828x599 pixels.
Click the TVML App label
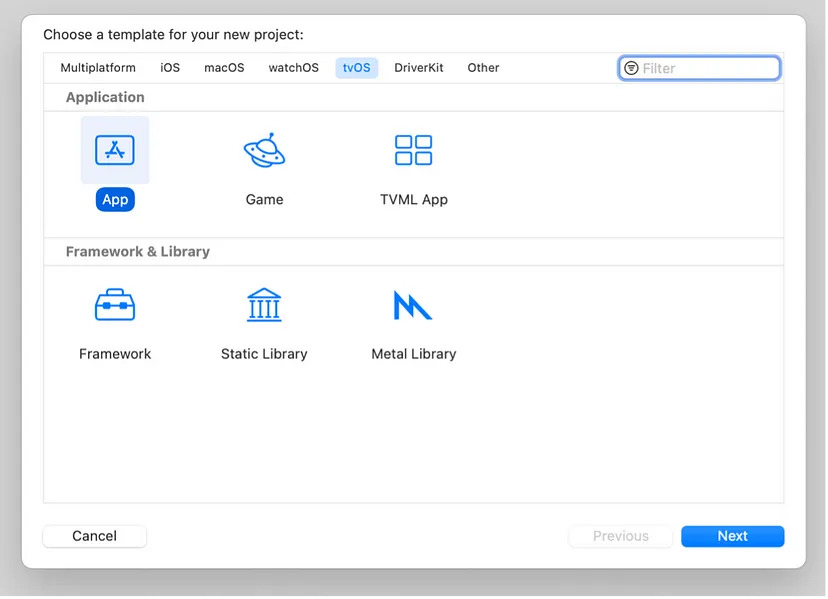[413, 200]
